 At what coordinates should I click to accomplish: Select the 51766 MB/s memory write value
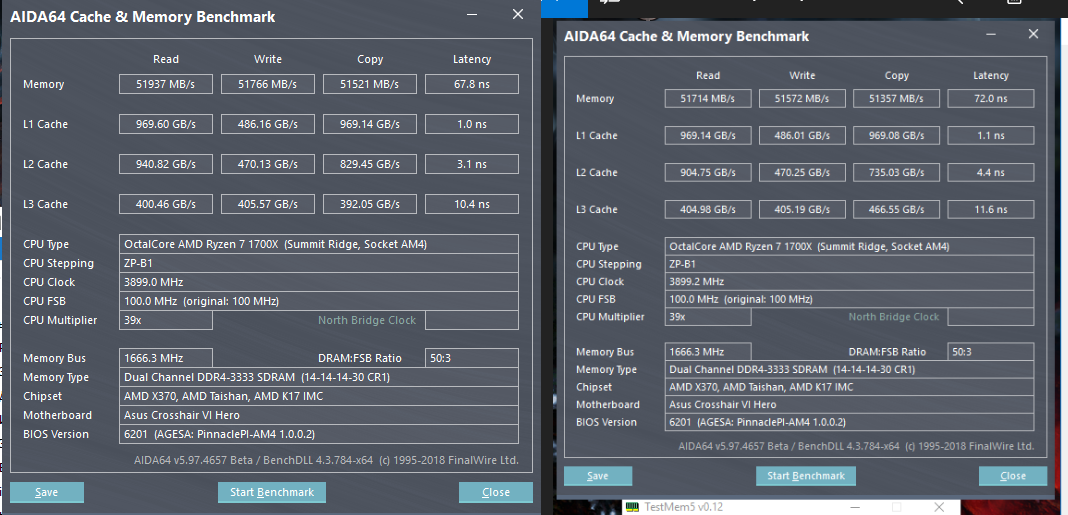[268, 84]
